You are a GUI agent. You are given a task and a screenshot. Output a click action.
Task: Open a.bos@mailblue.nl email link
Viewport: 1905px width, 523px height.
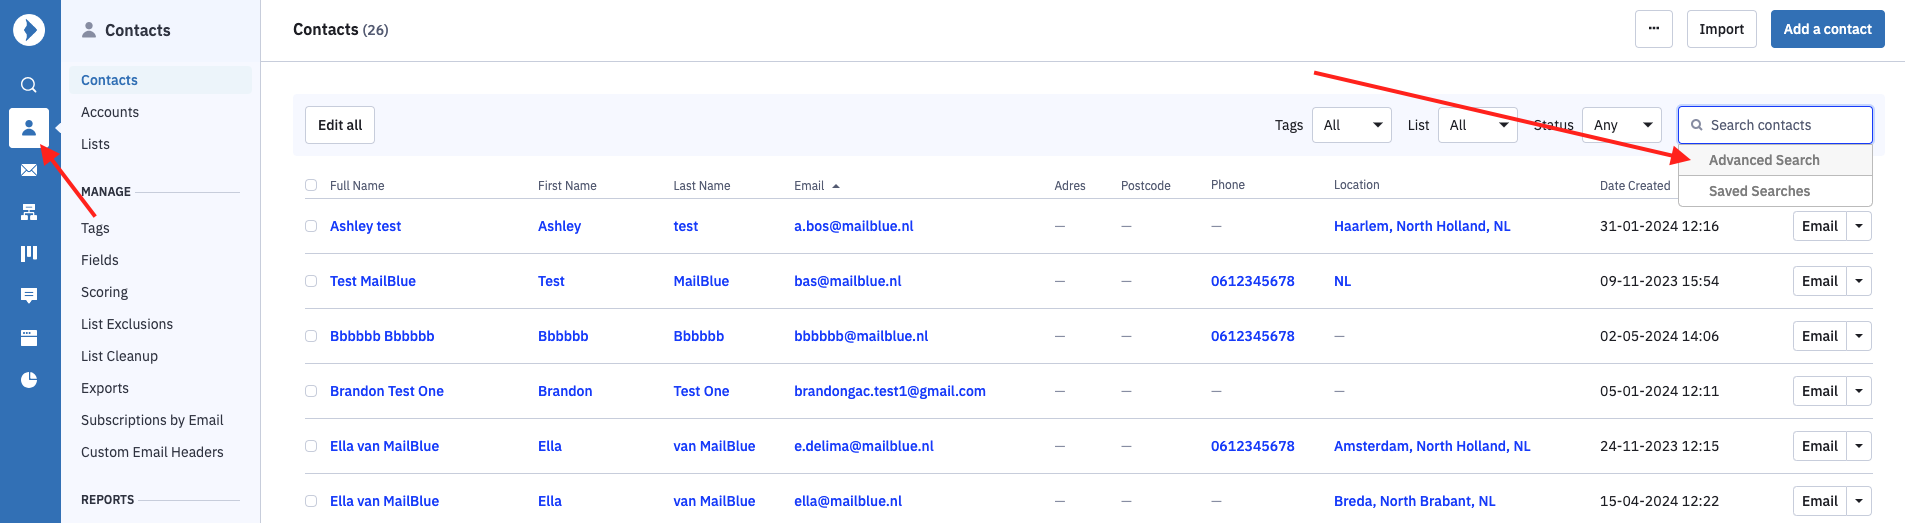pyautogui.click(x=854, y=226)
